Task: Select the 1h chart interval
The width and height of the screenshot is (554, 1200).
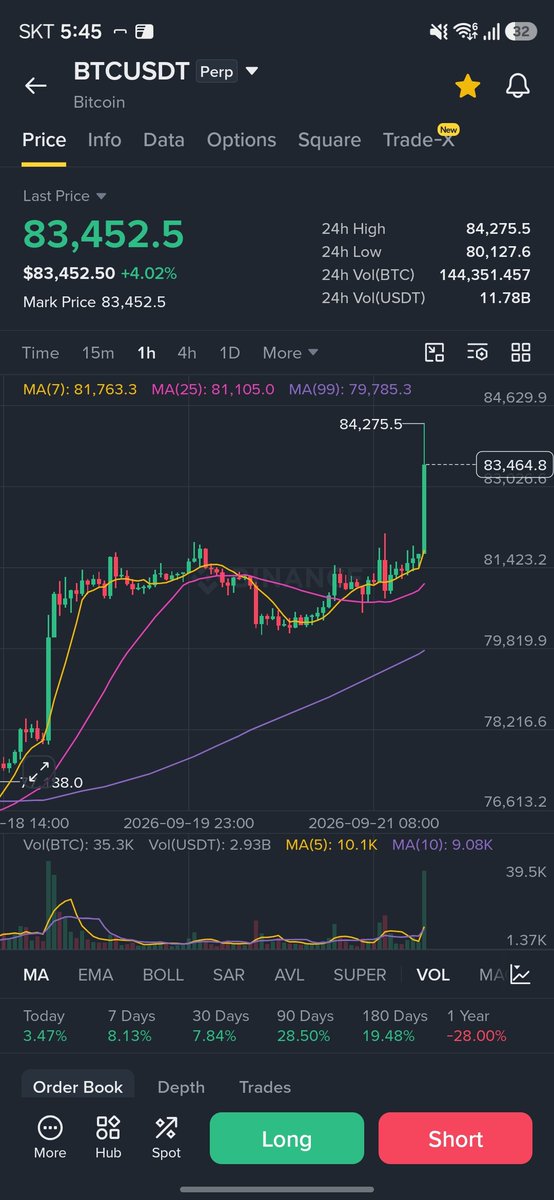Action: (146, 353)
